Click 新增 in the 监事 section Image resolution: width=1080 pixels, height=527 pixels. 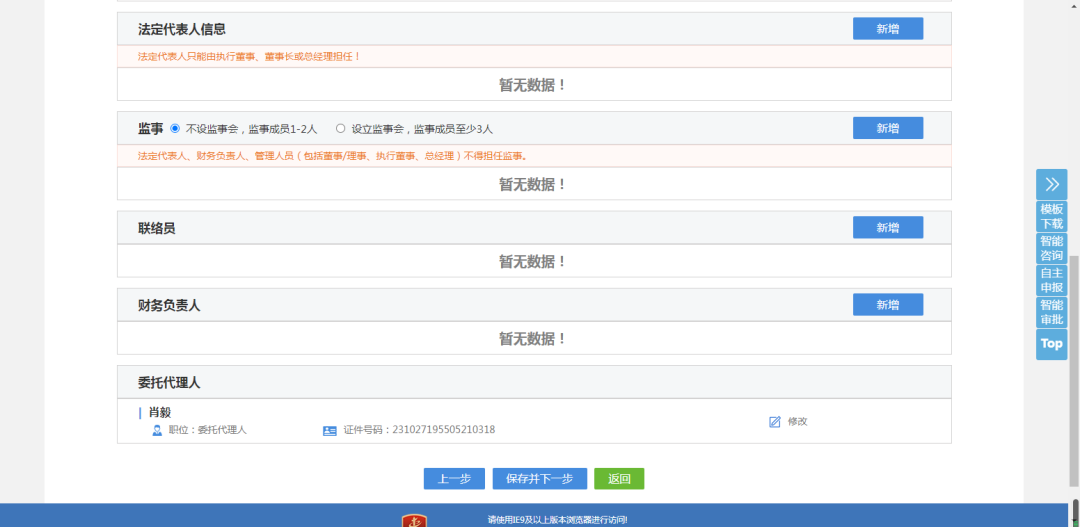pyautogui.click(x=888, y=128)
